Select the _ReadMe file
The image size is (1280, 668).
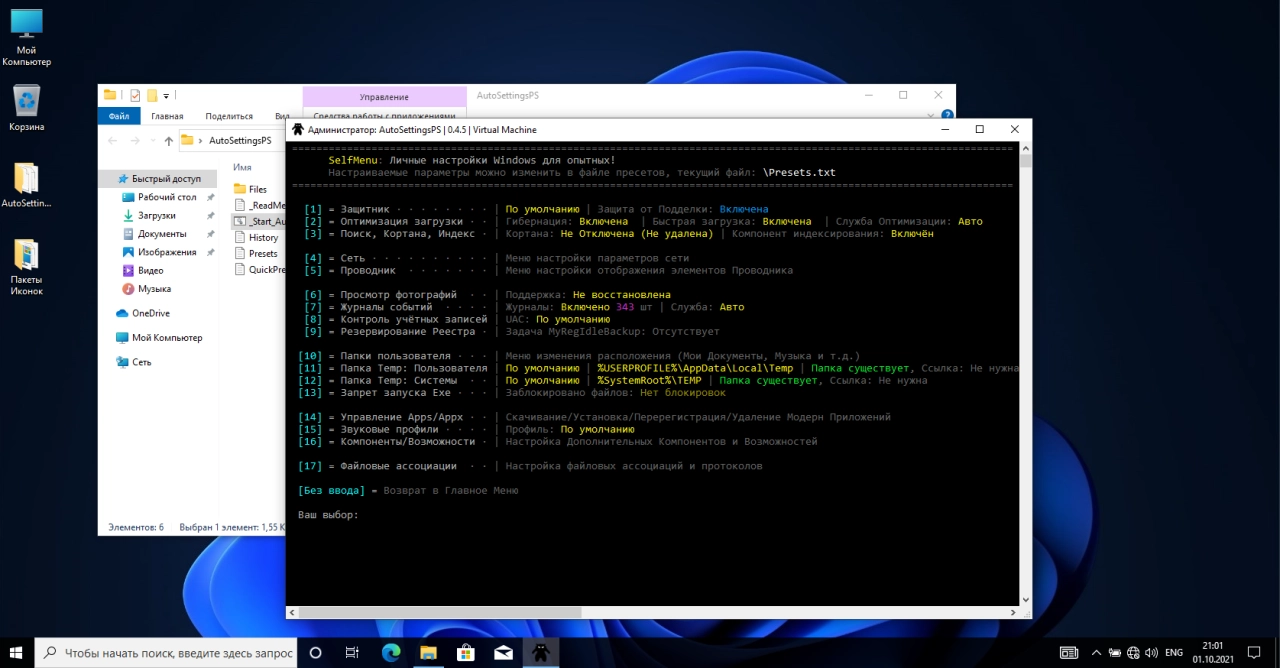coord(259,205)
